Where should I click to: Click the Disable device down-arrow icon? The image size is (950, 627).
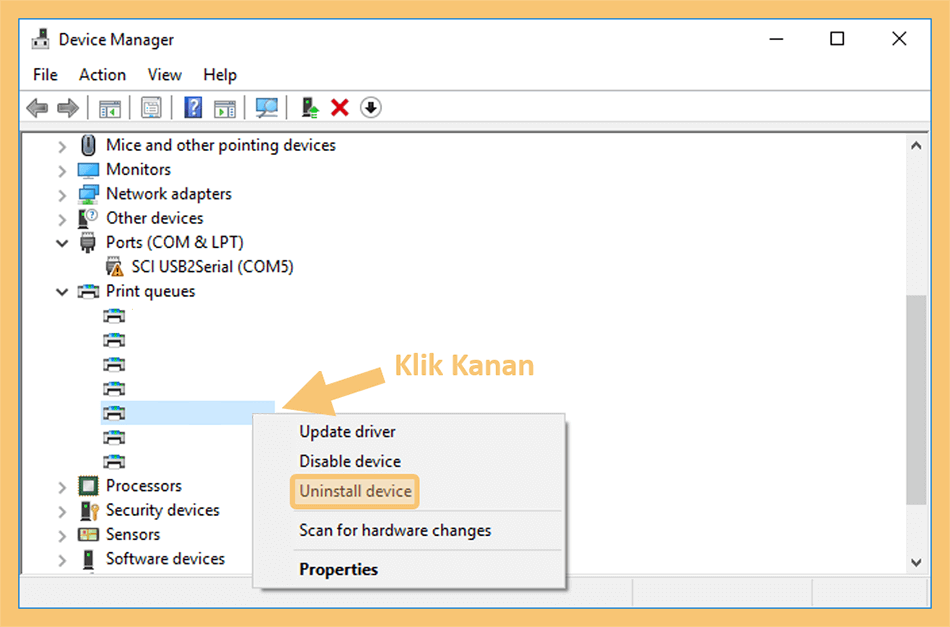point(371,108)
